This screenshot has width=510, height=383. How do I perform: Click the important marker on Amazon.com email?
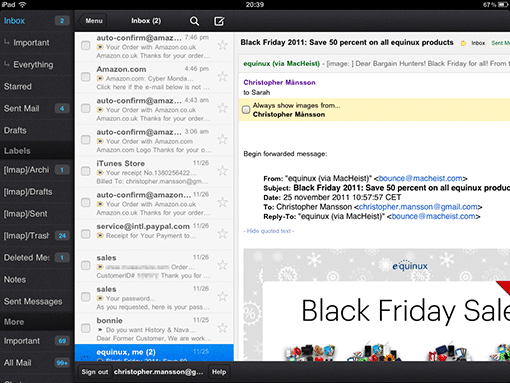[100, 79]
